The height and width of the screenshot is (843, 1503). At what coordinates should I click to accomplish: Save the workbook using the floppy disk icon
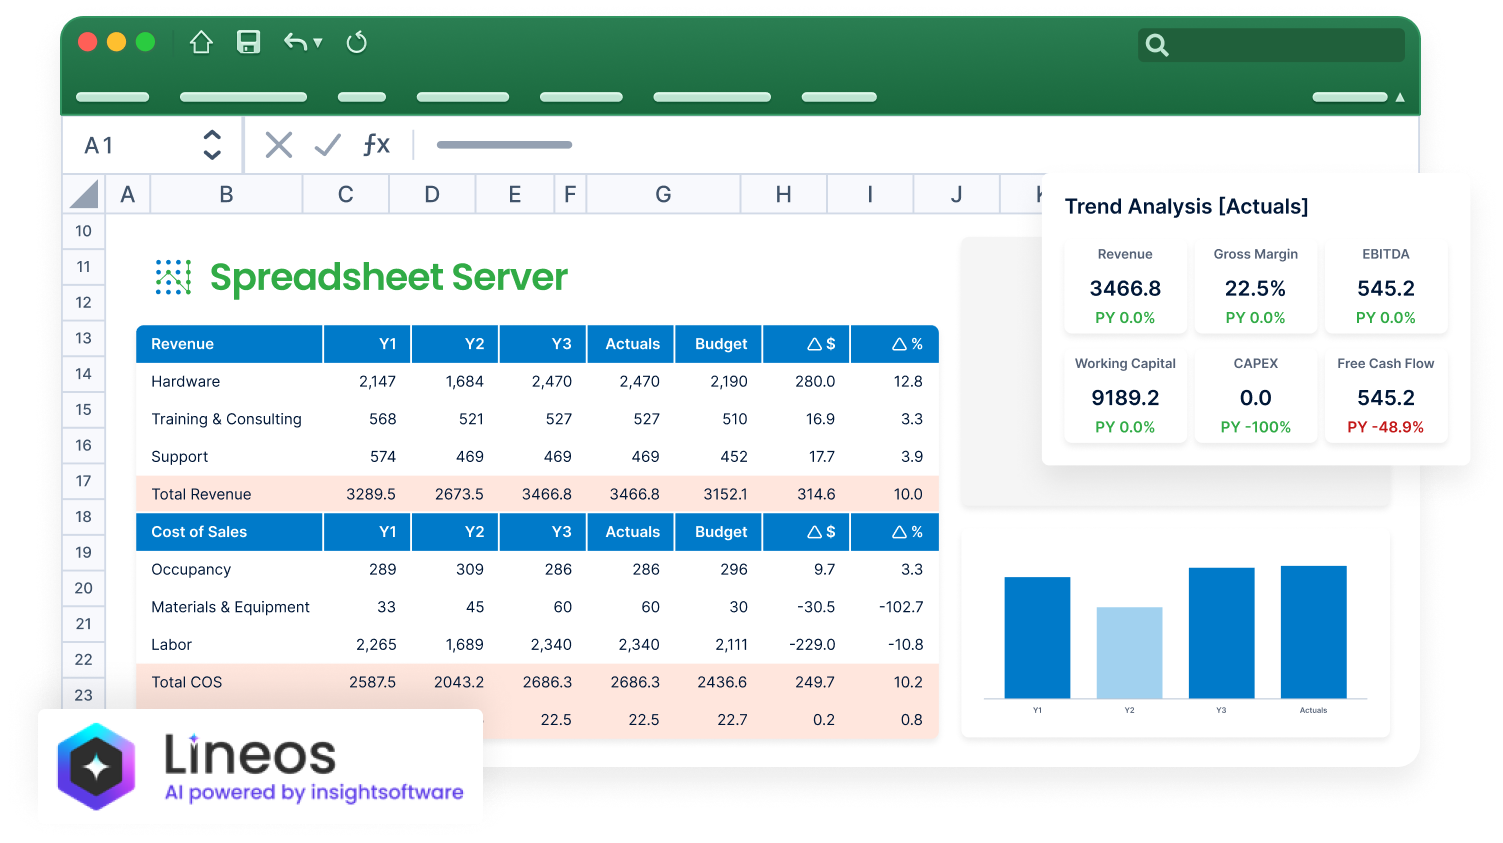(x=248, y=42)
